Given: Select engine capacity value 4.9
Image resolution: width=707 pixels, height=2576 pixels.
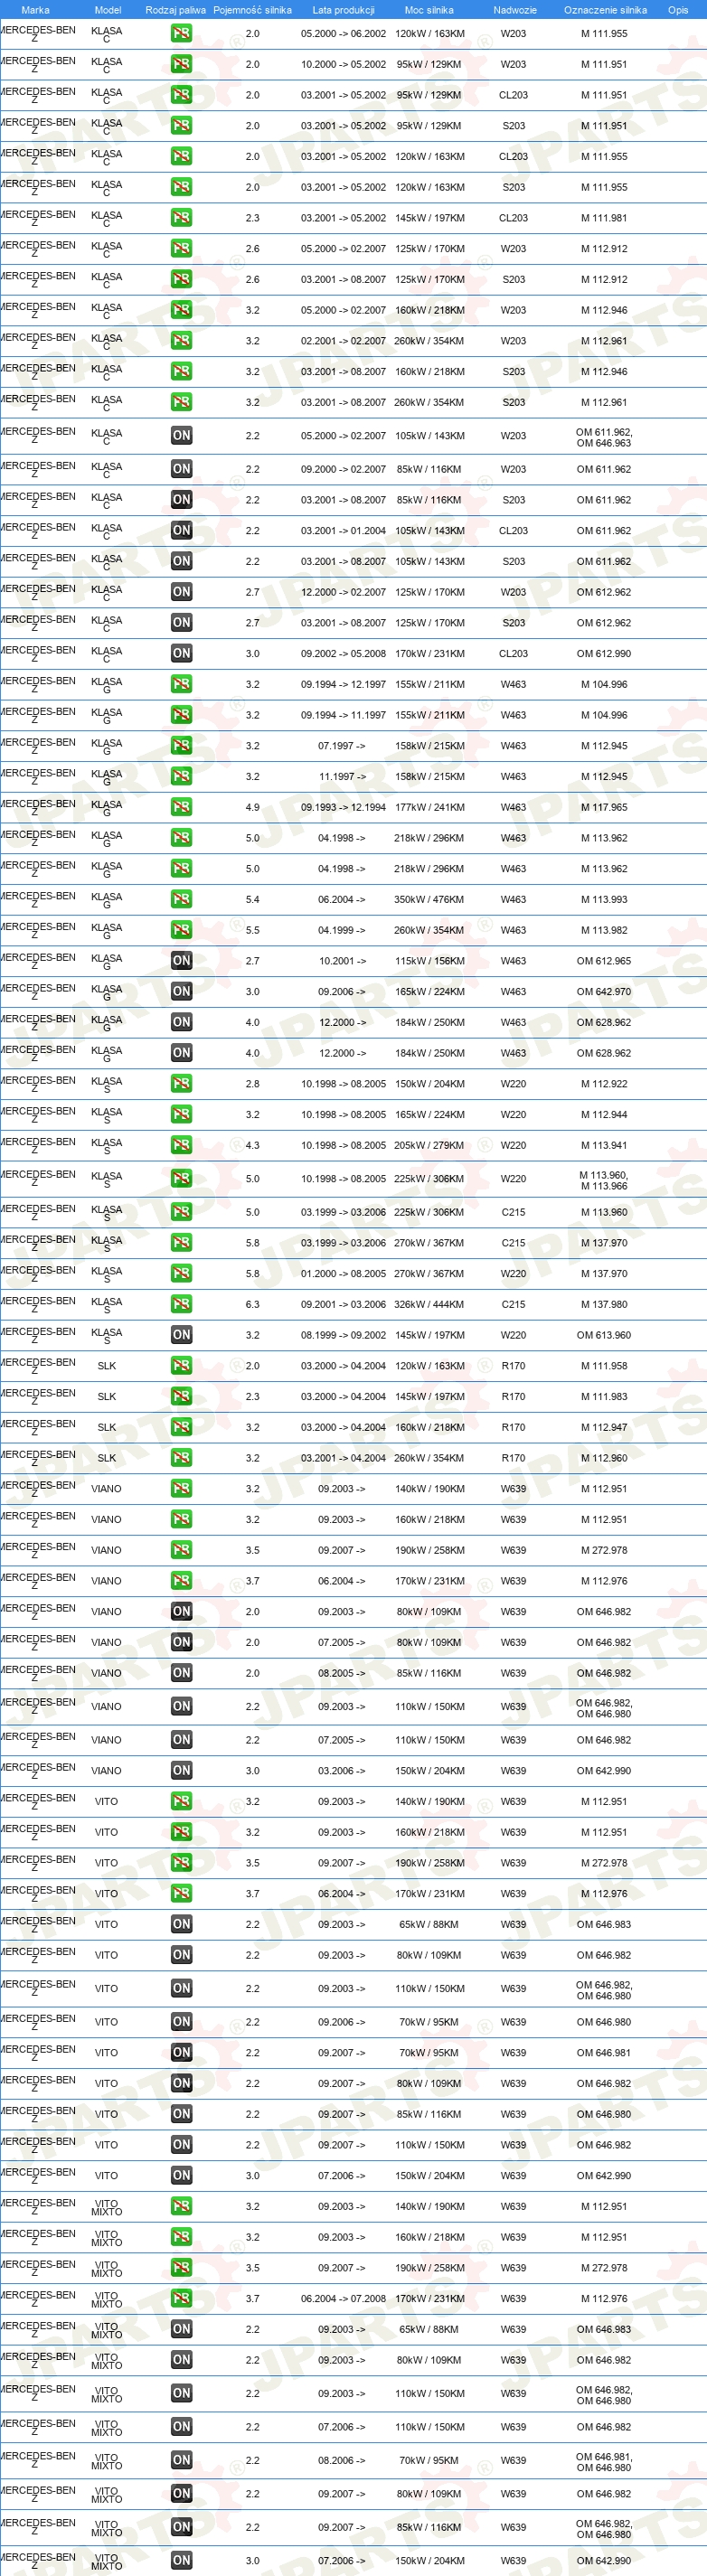Looking at the screenshot, I should [x=252, y=807].
